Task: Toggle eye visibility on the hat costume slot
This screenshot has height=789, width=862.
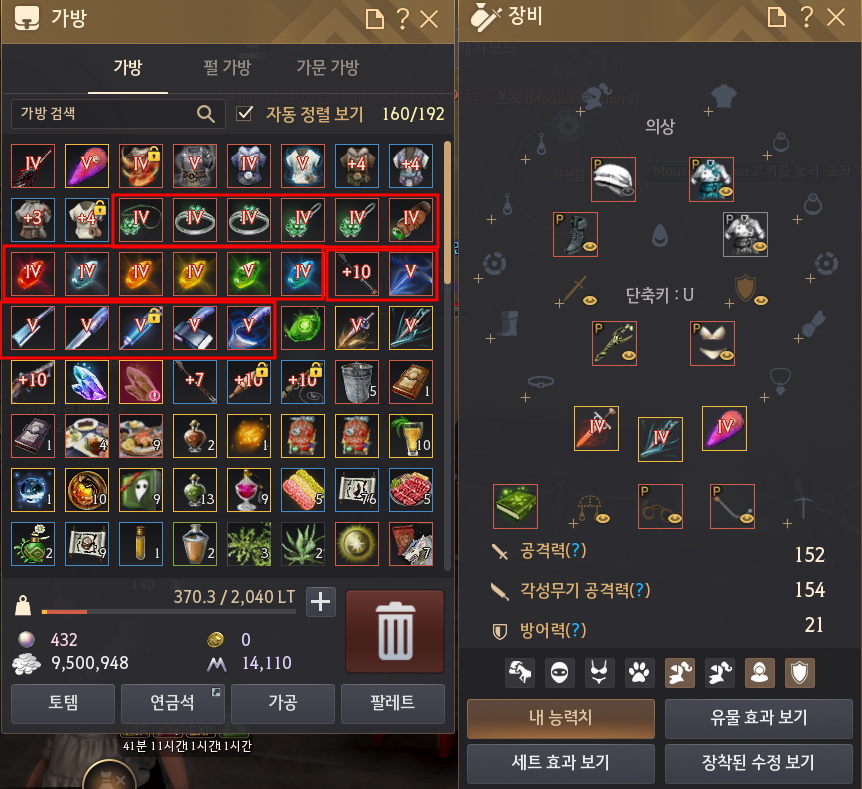Action: pos(627,192)
